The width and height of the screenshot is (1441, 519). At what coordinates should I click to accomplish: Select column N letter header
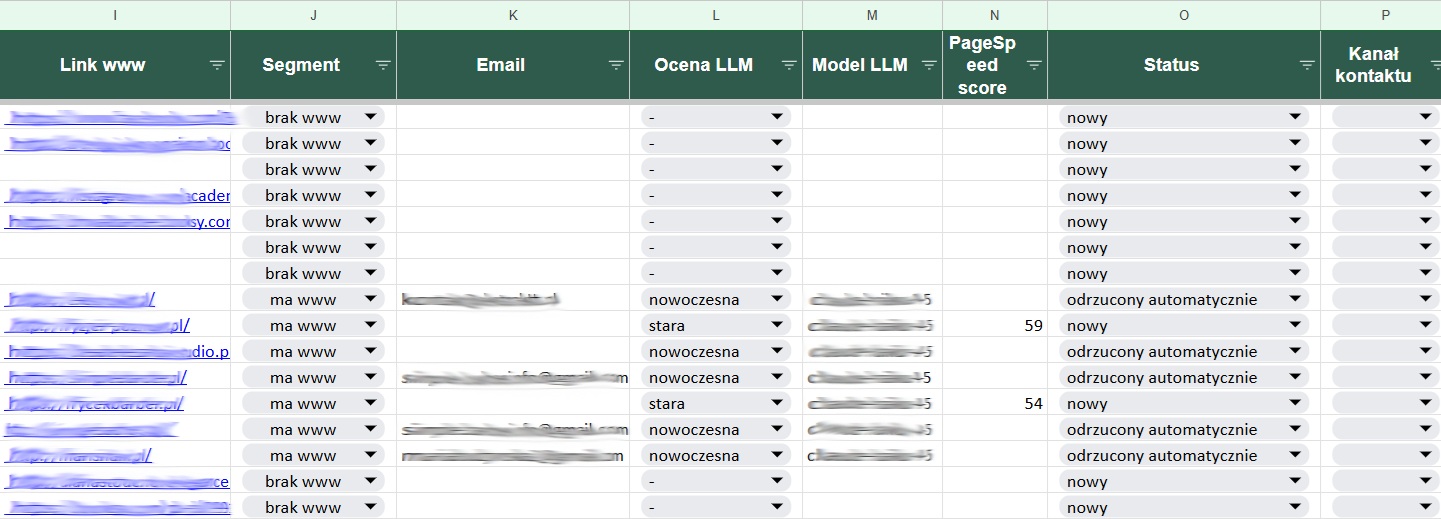tap(995, 15)
